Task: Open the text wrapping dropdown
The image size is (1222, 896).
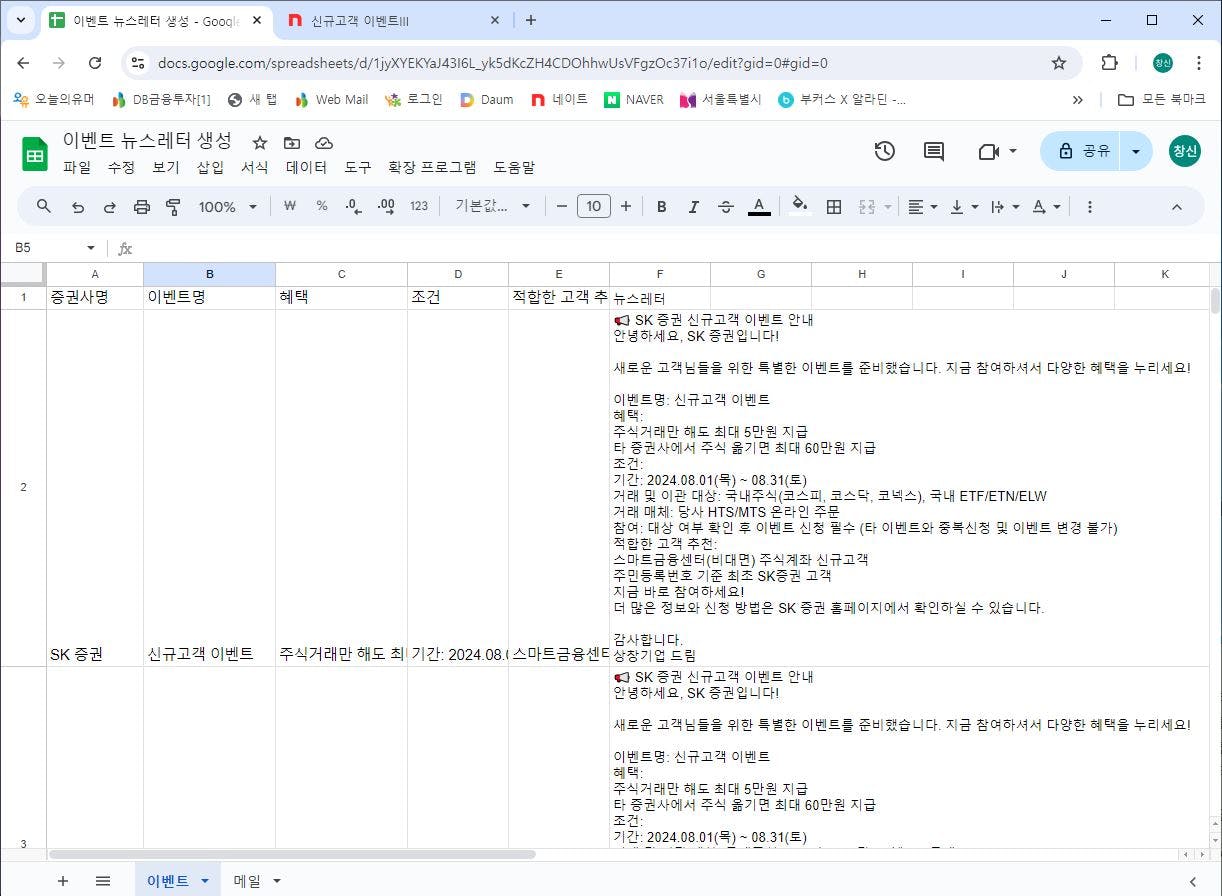Action: point(1004,207)
